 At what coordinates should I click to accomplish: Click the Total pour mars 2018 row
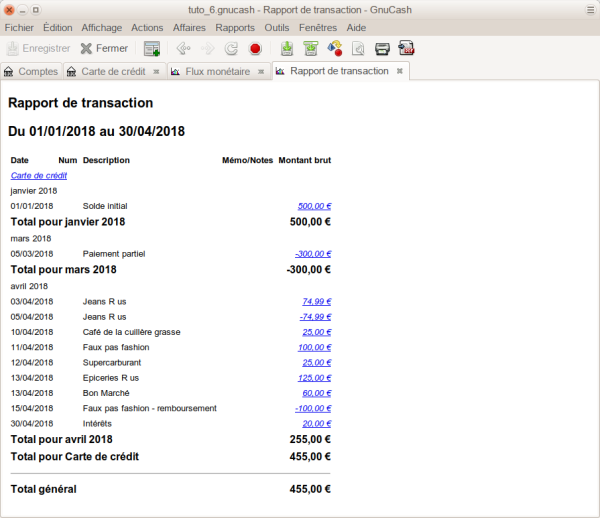pos(171,270)
